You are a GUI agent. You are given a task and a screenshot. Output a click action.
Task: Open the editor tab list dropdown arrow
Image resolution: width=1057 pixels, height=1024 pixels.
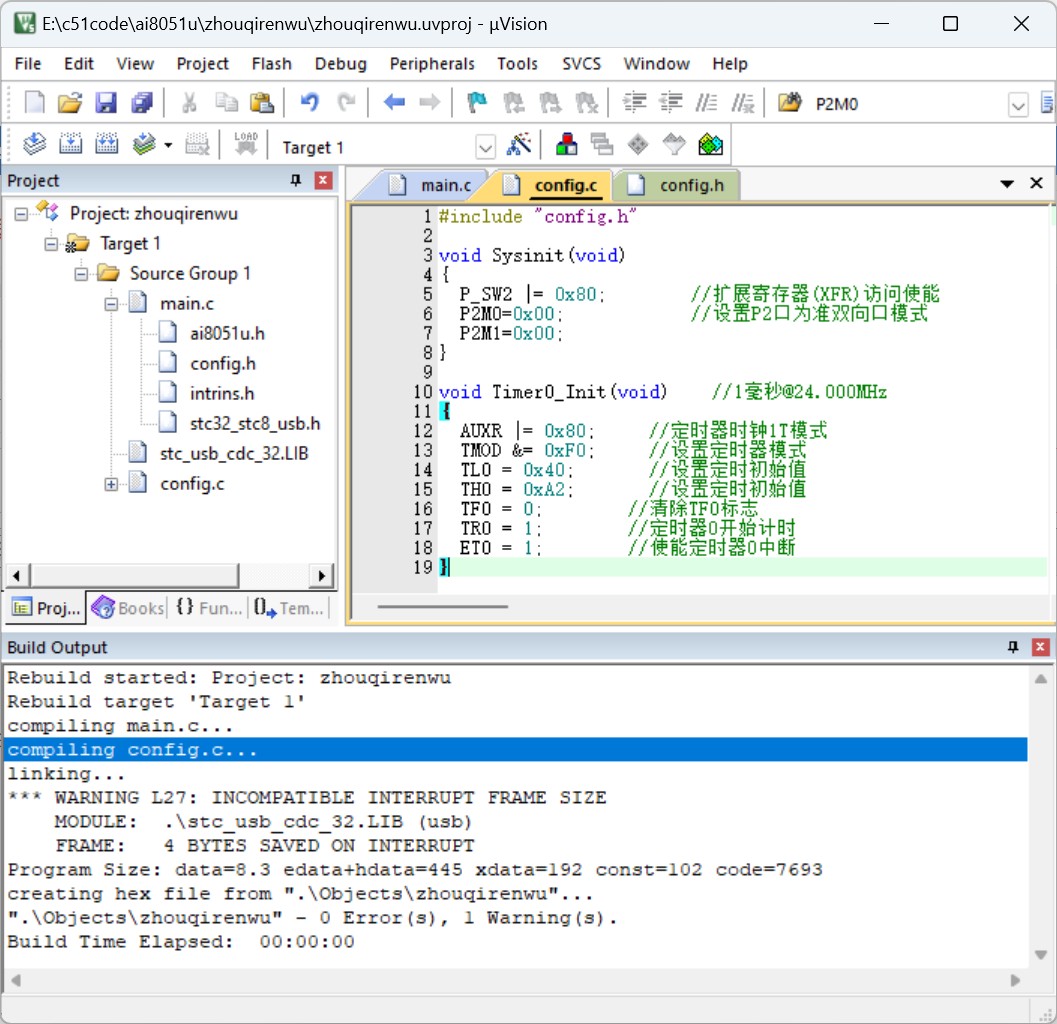(1007, 183)
